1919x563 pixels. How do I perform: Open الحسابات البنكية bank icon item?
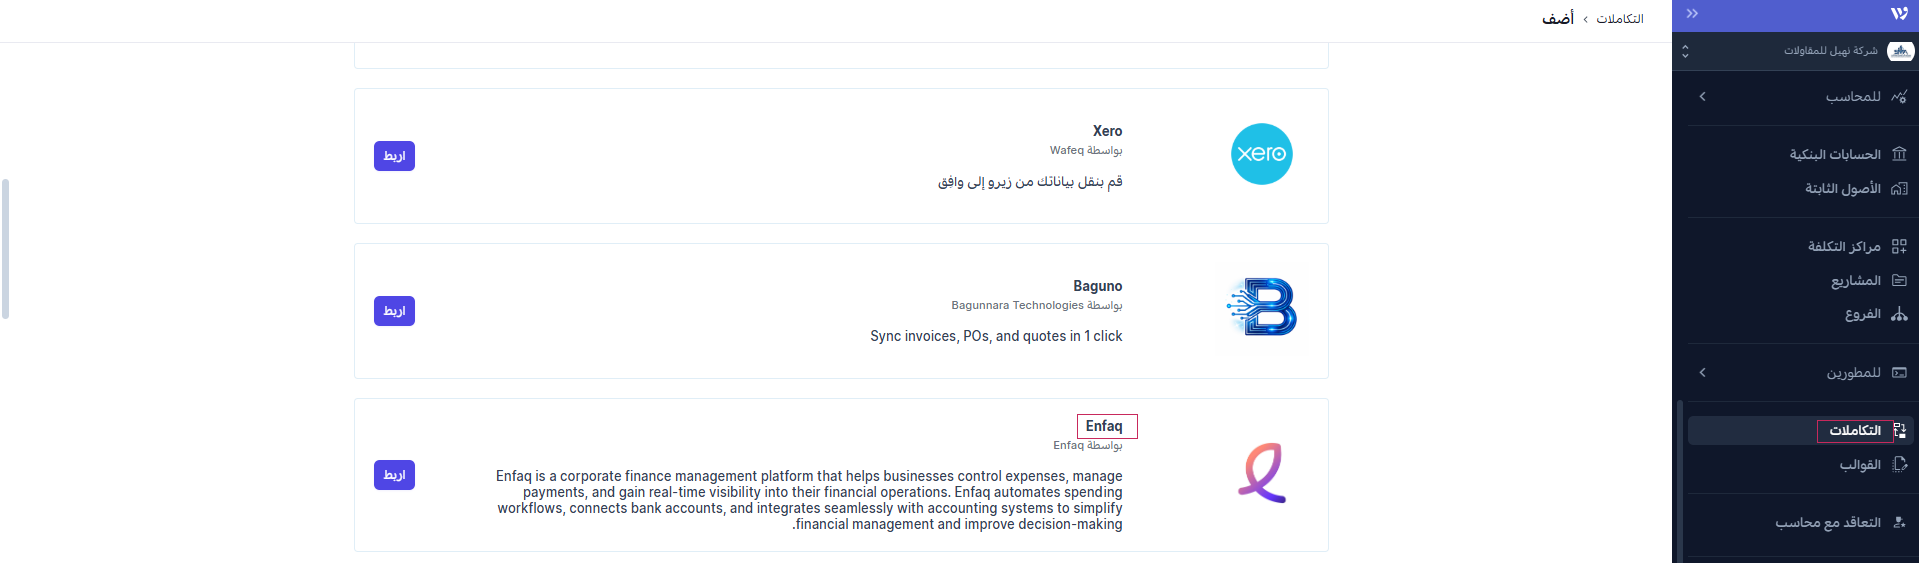[x=1899, y=154]
